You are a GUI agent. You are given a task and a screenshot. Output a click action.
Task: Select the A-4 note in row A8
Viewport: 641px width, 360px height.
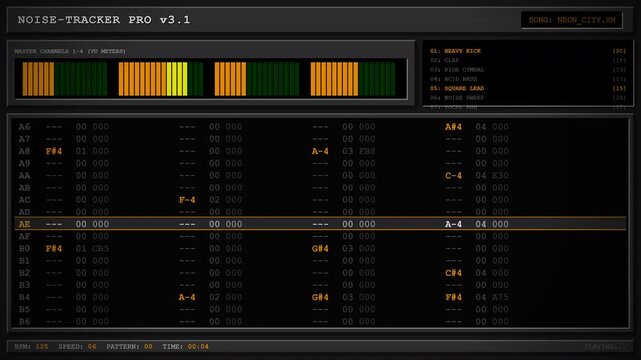[x=320, y=151]
